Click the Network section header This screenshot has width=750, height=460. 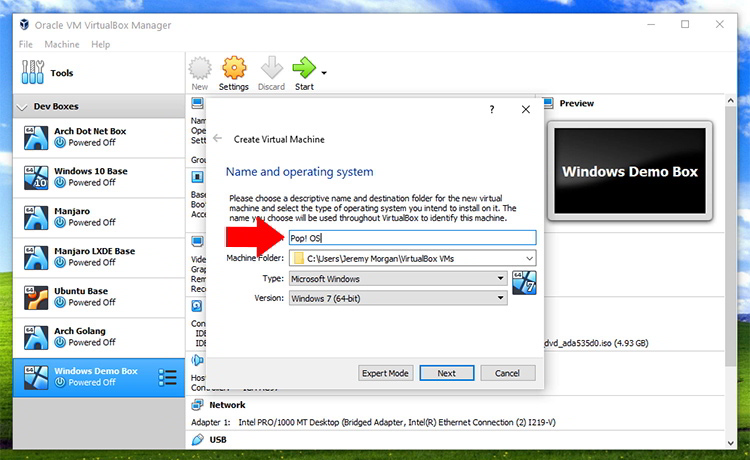227,405
